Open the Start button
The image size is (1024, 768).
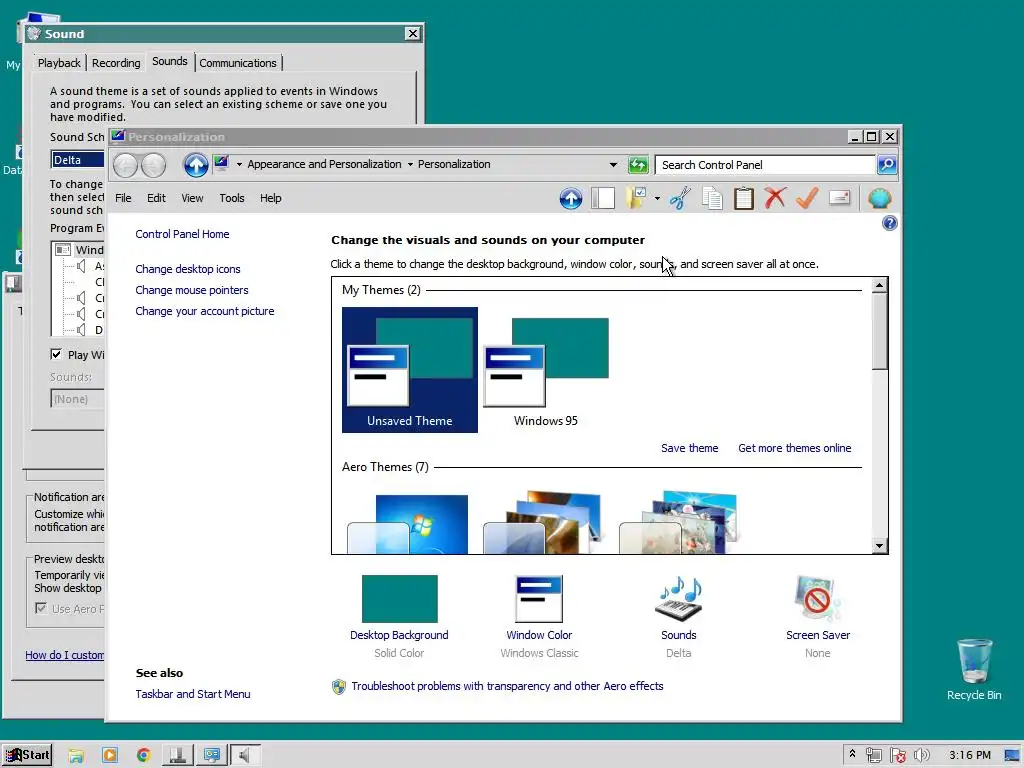27,756
